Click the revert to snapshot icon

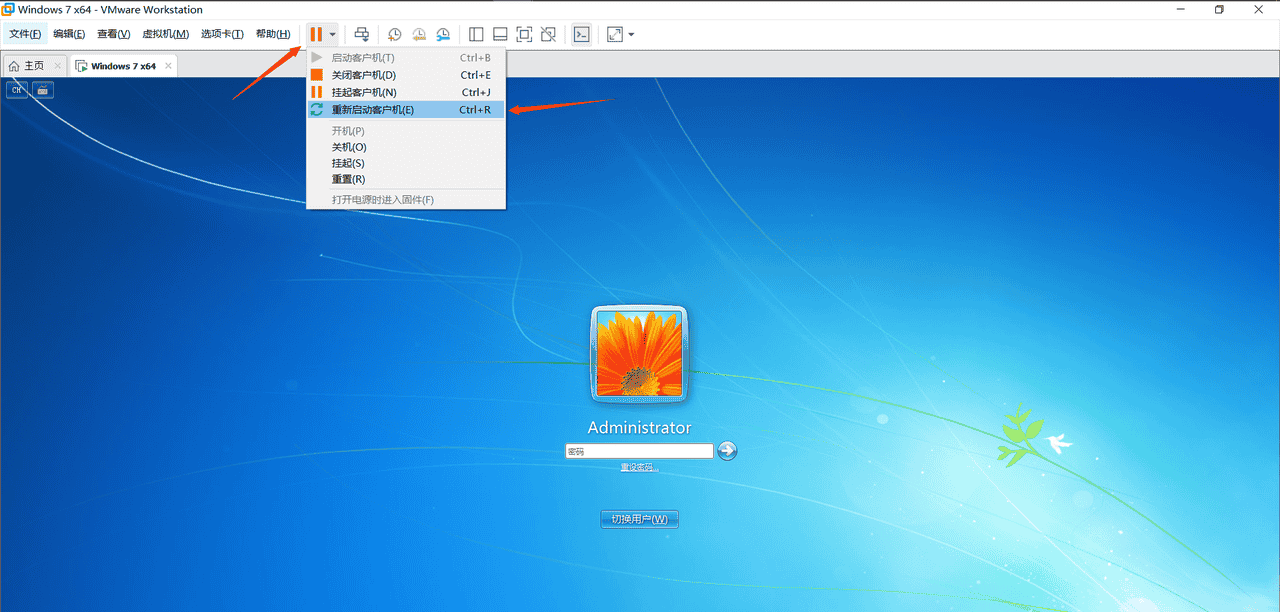[418, 33]
